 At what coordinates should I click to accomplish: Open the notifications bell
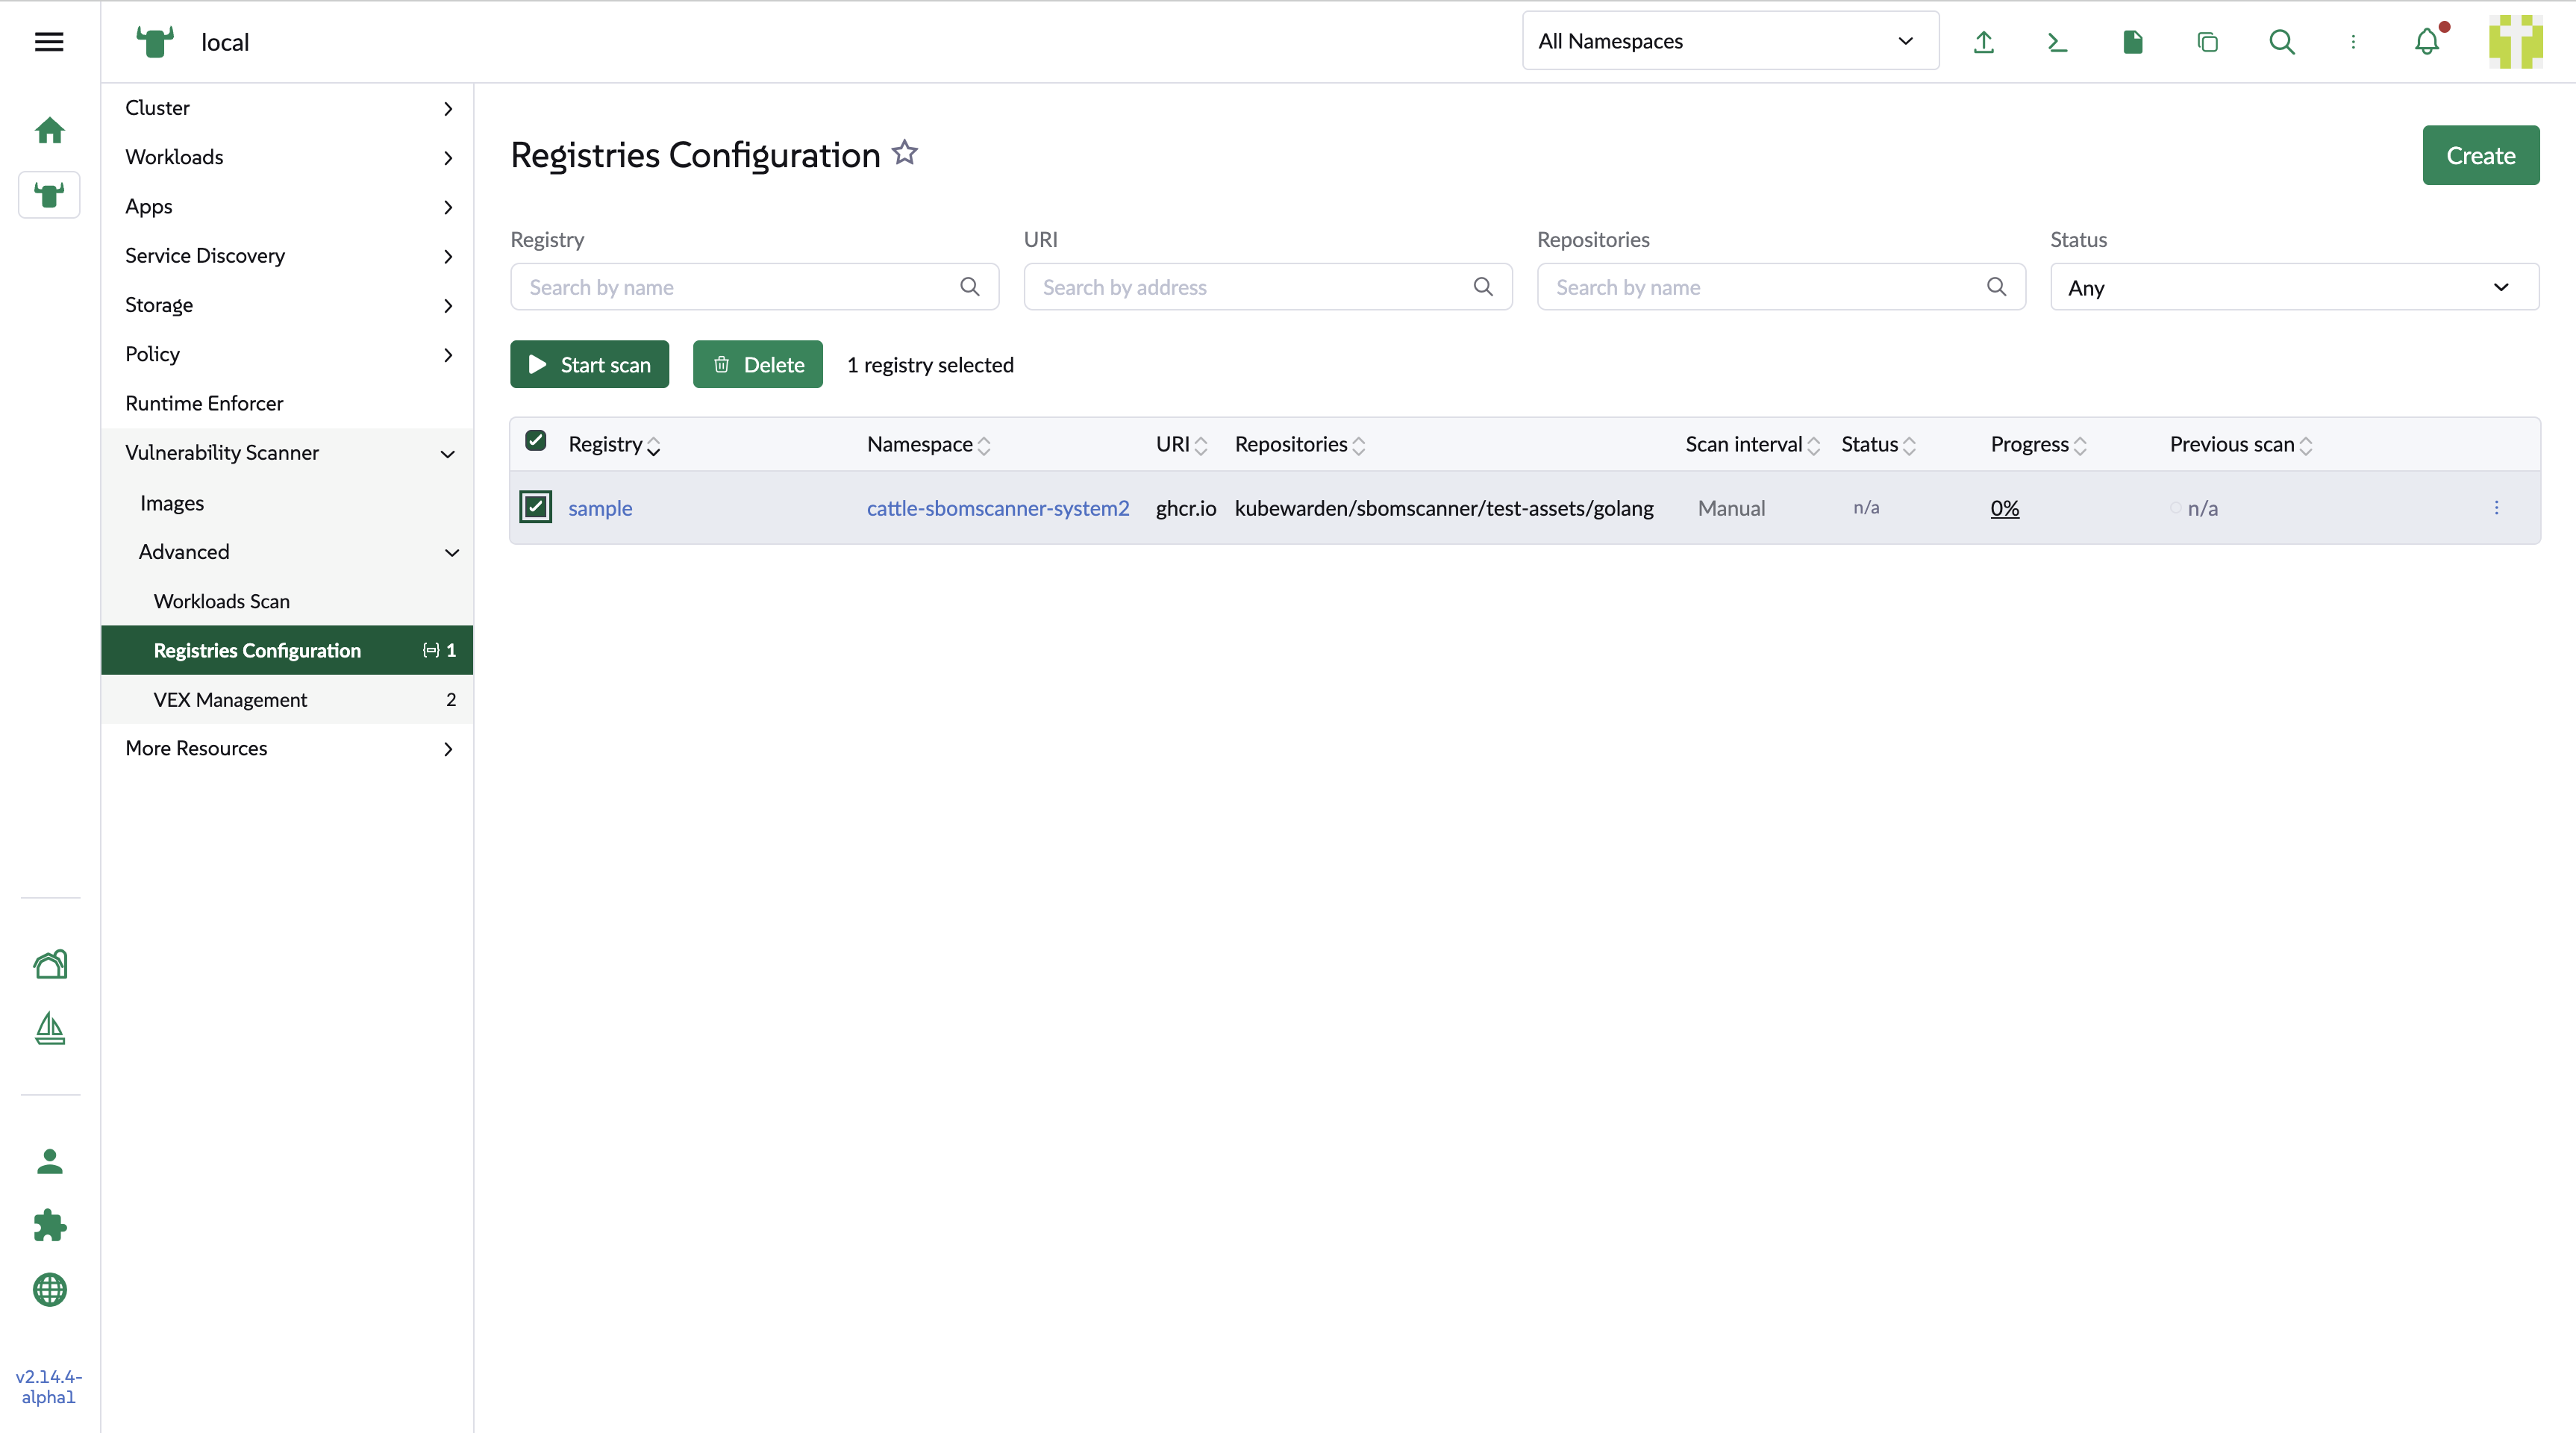tap(2427, 41)
